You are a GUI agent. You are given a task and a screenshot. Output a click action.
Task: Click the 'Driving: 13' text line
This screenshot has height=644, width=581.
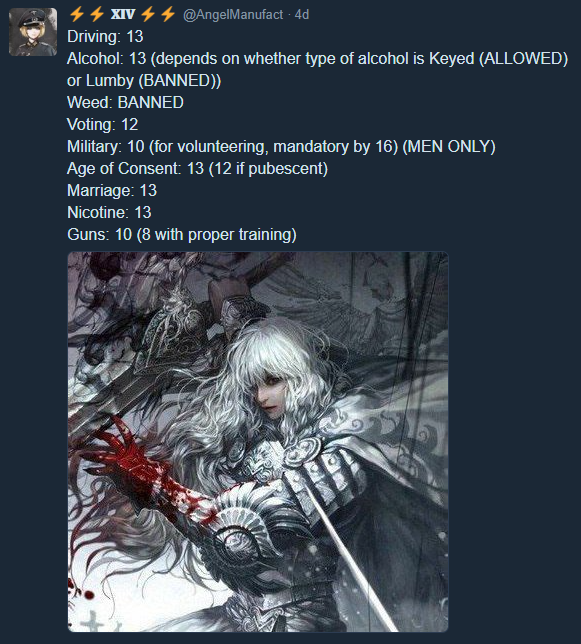click(x=105, y=37)
